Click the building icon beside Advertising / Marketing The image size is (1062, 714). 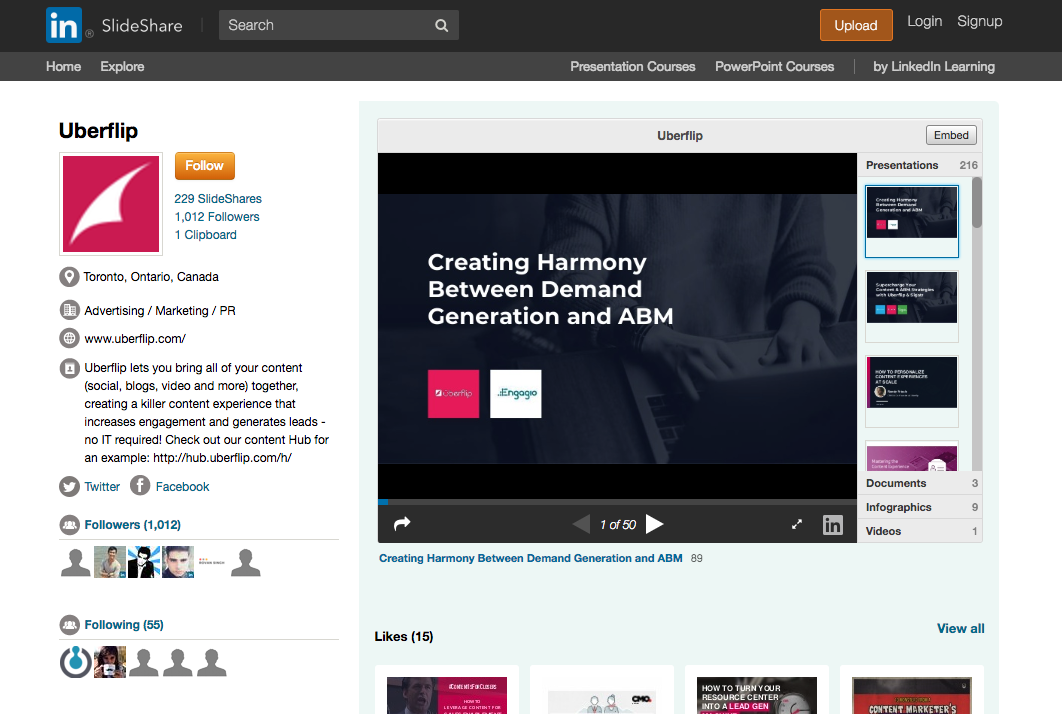[x=70, y=310]
